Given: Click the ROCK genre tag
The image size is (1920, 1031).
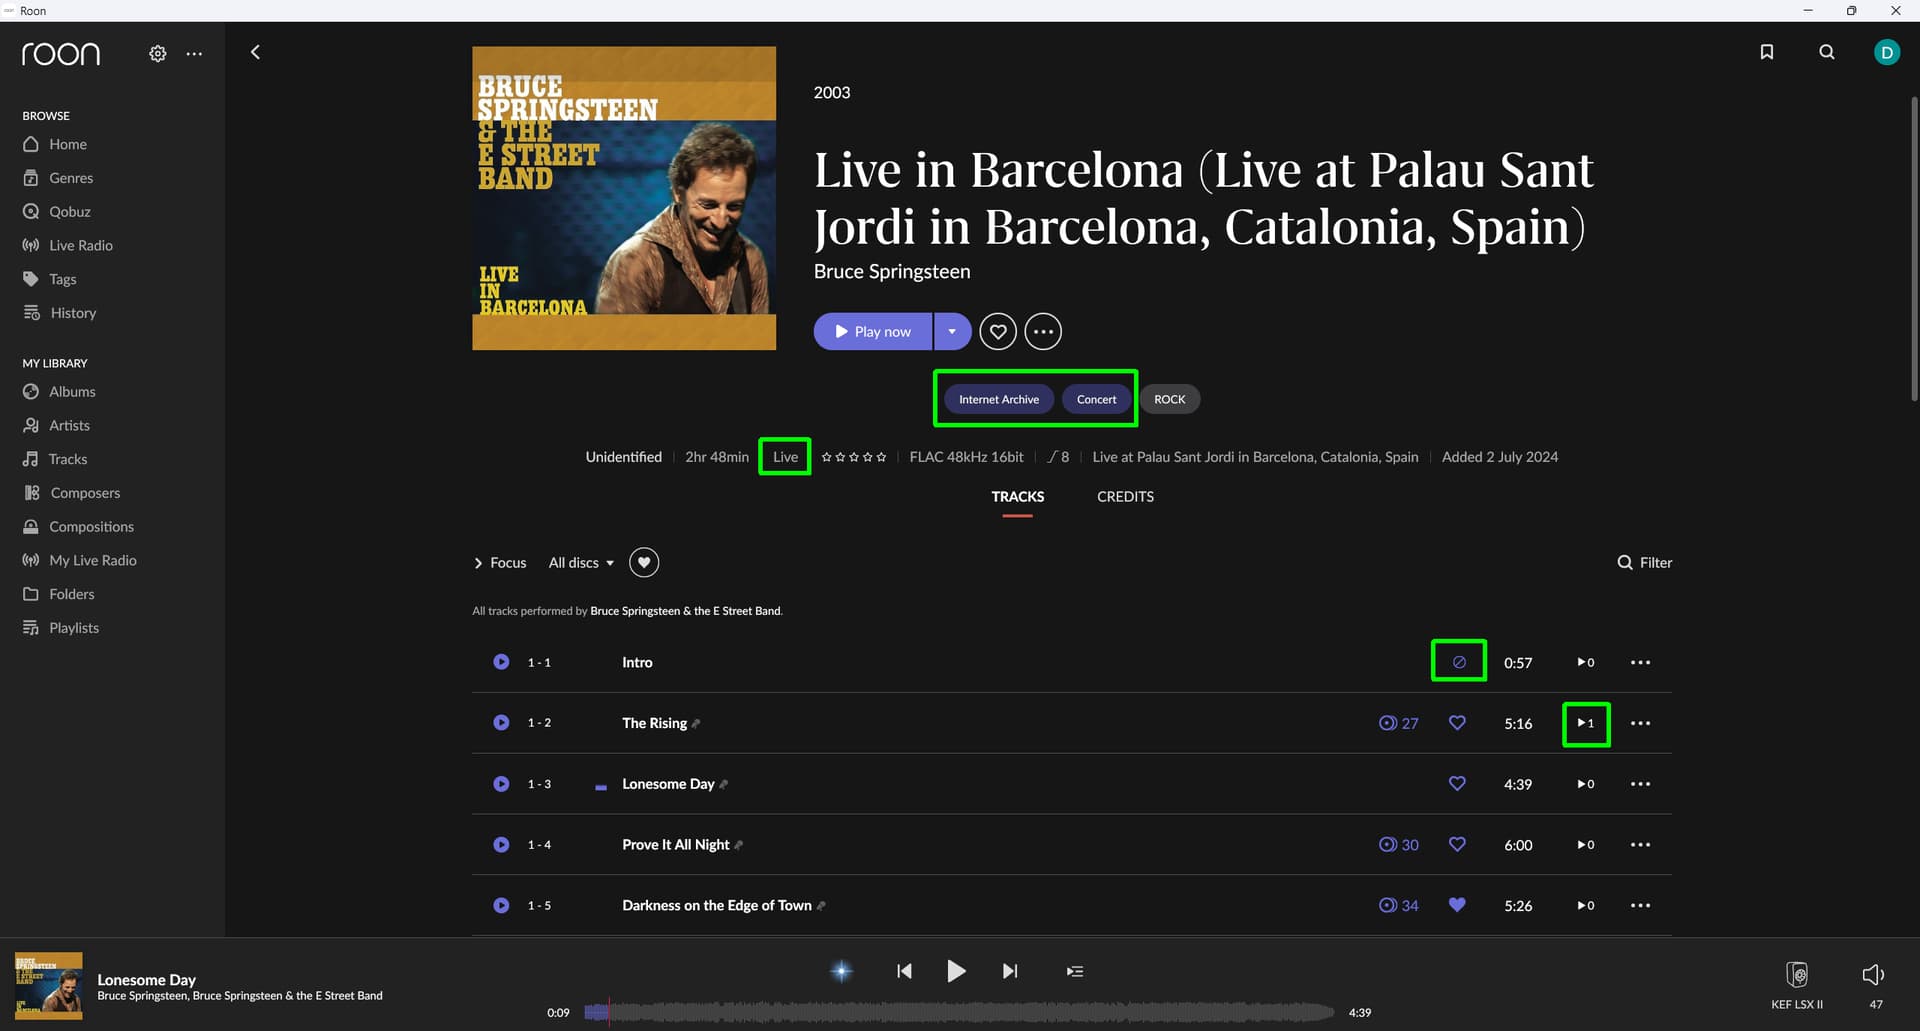Looking at the screenshot, I should click(1169, 399).
